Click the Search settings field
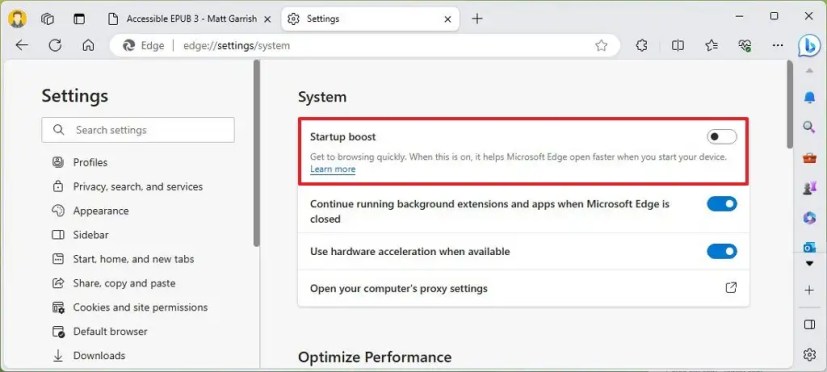Image resolution: width=827 pixels, height=372 pixels. pyautogui.click(x=138, y=130)
